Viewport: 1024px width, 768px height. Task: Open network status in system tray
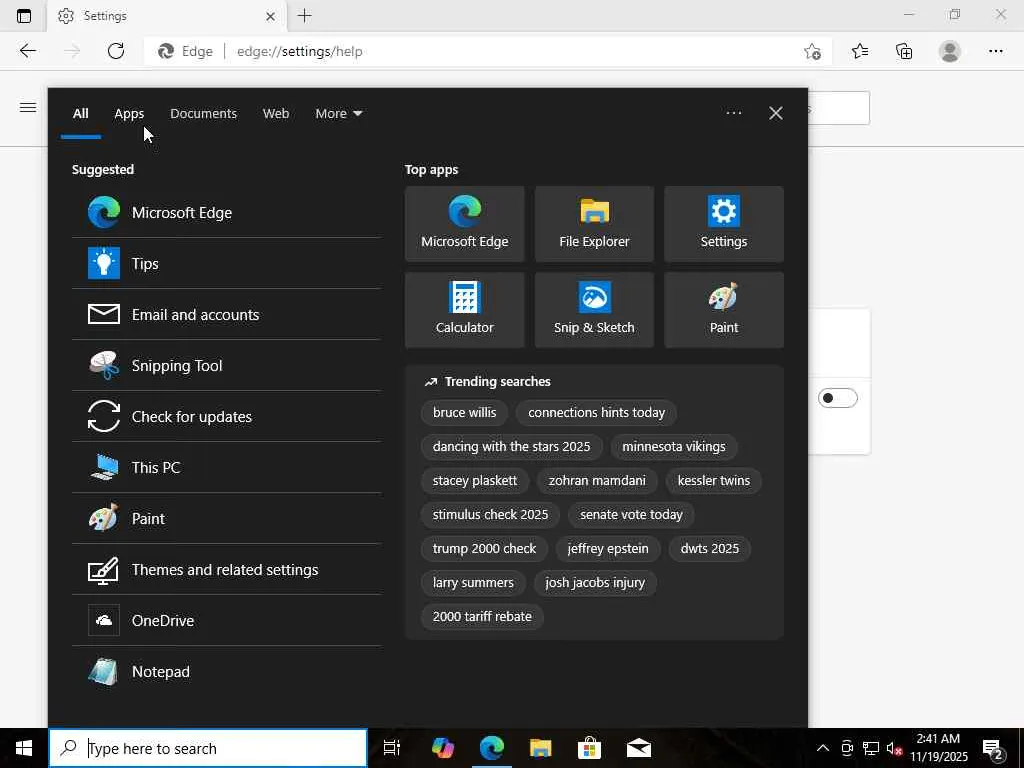click(x=871, y=748)
